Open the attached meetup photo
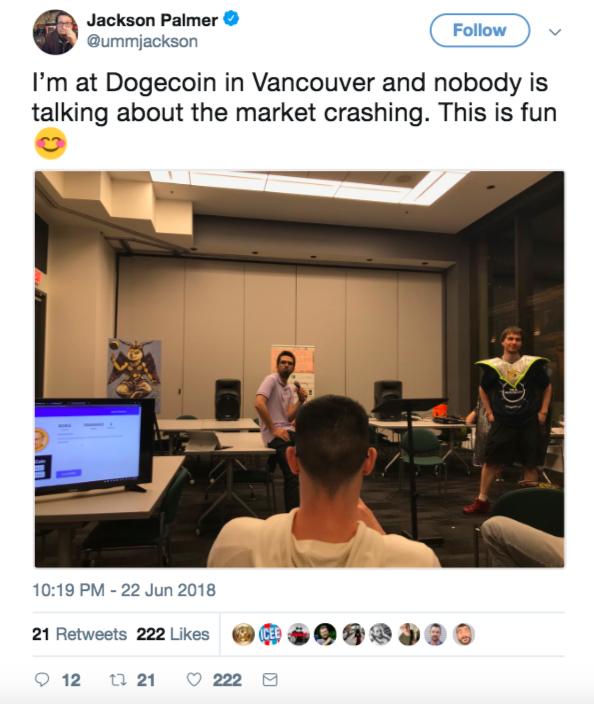Screen dimensions: 594x704 click(299, 369)
